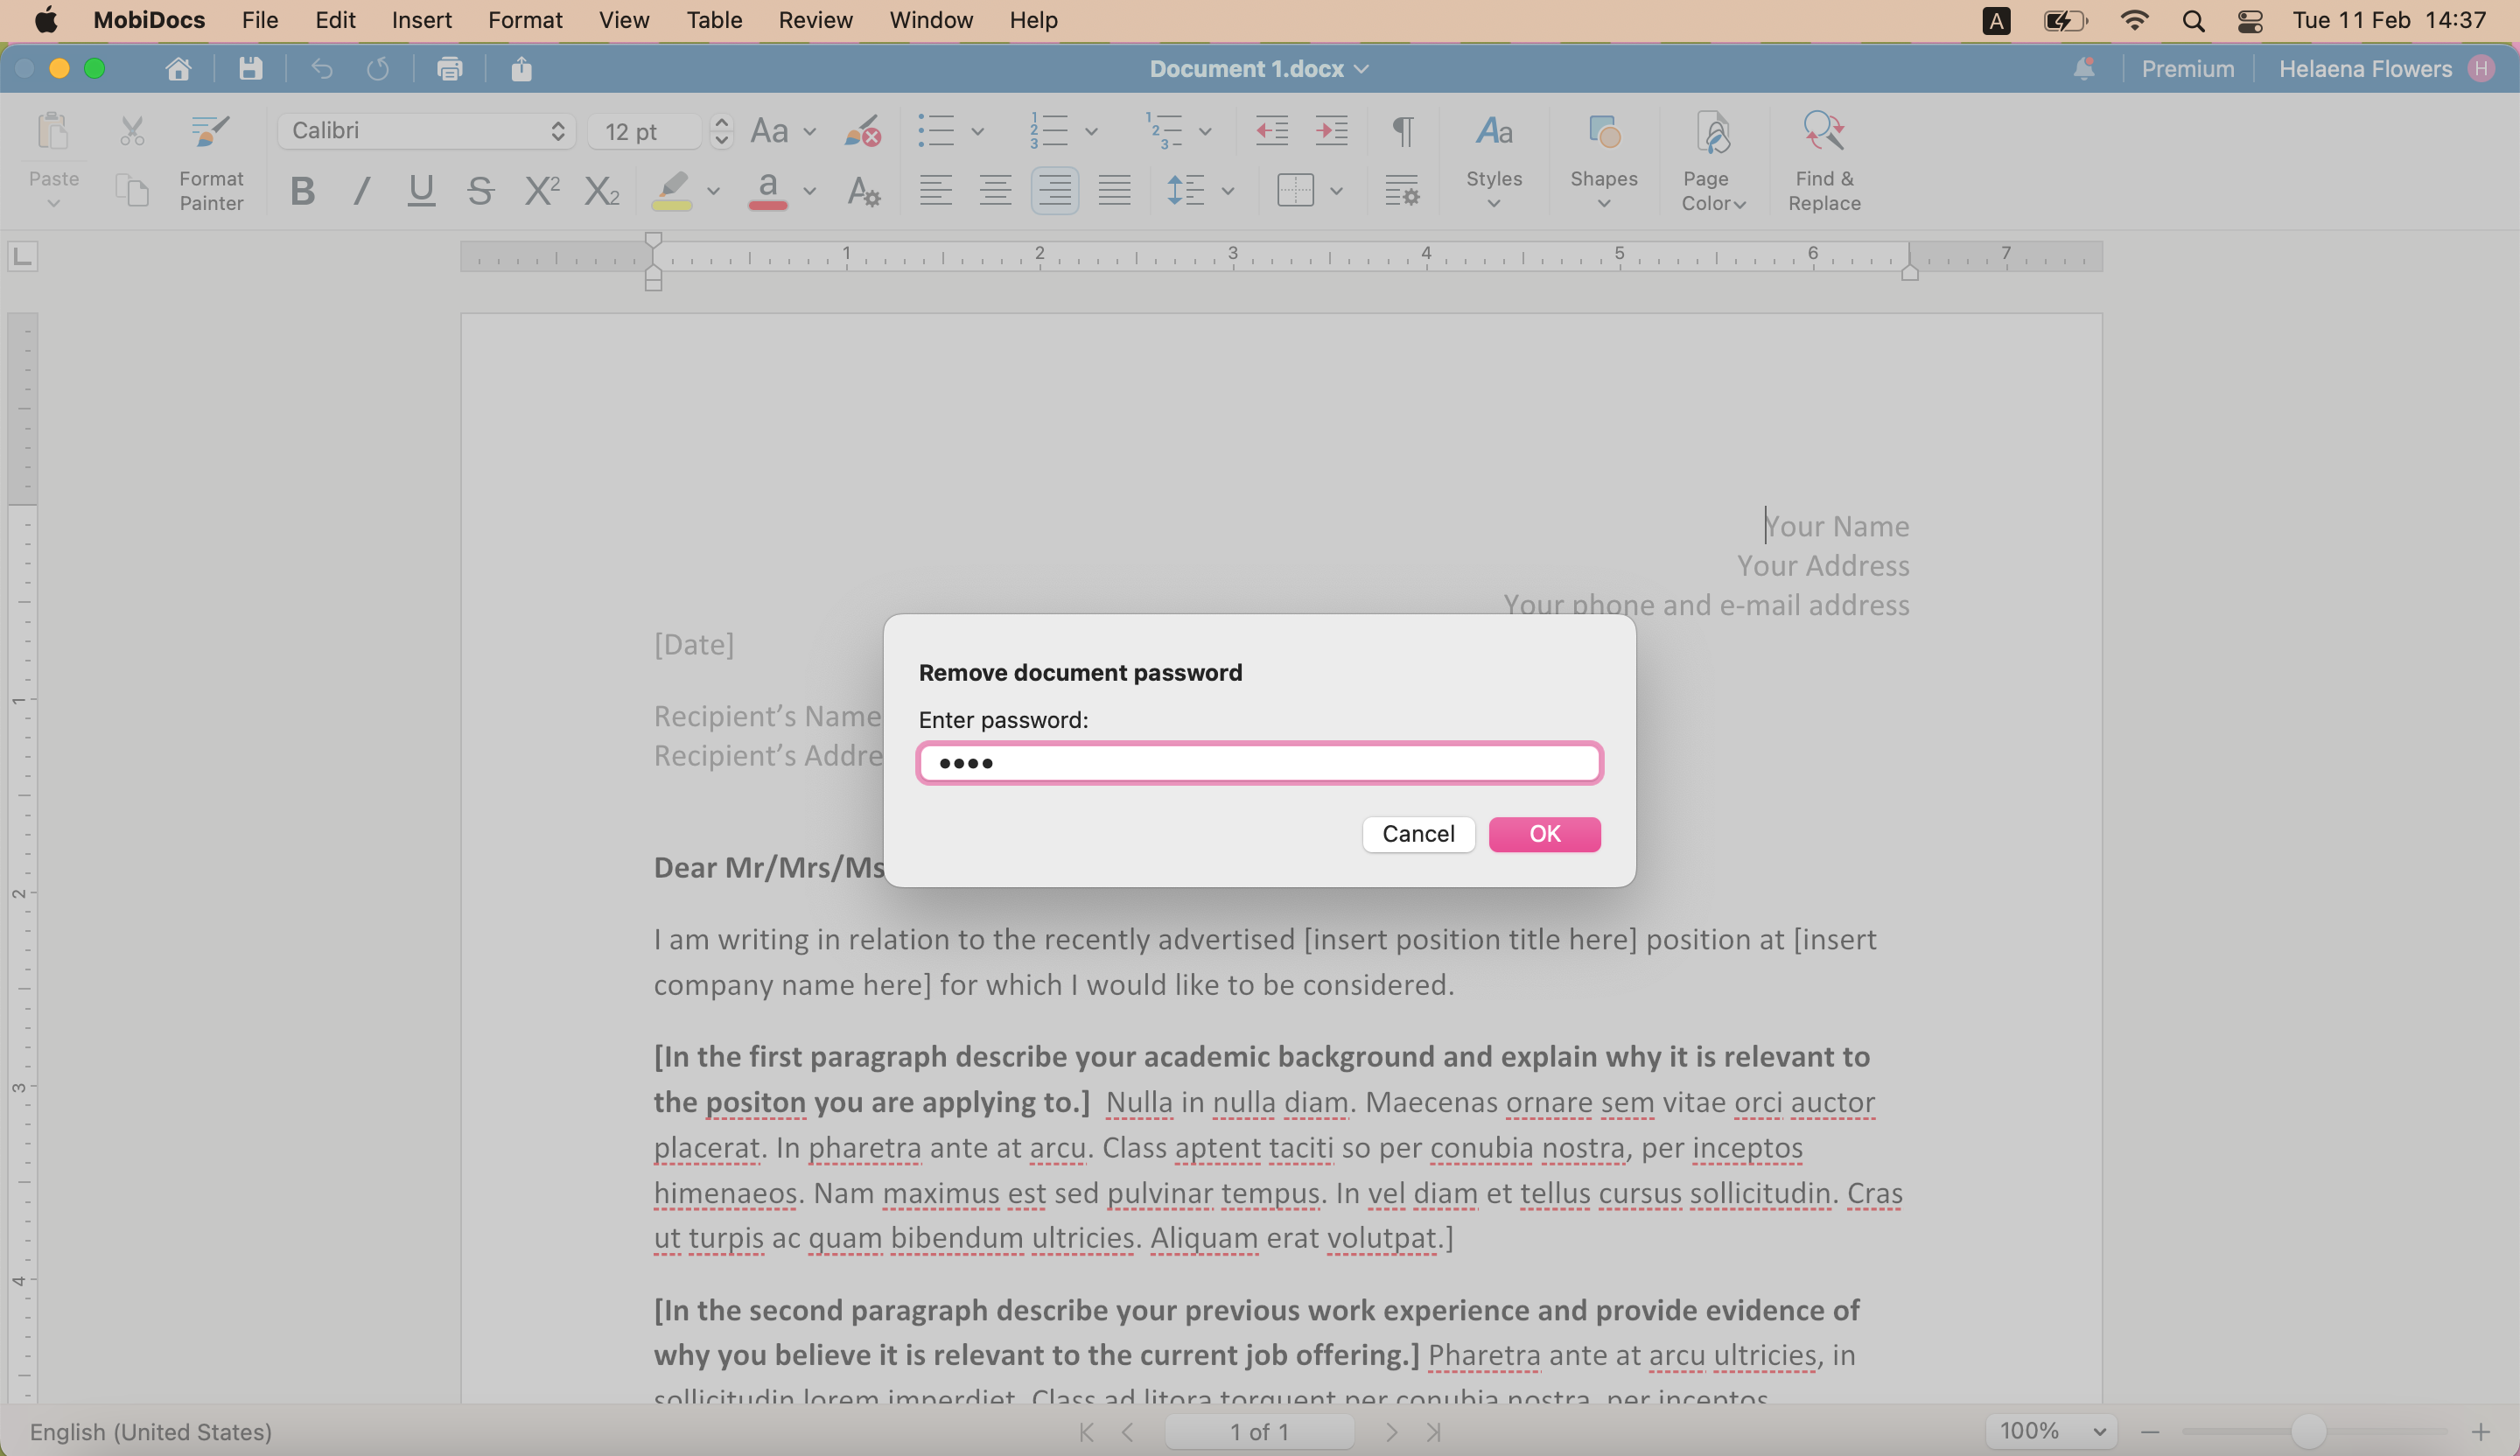The image size is (2520, 1456).
Task: Open Styles gallery dropdown
Action: 1493,161
